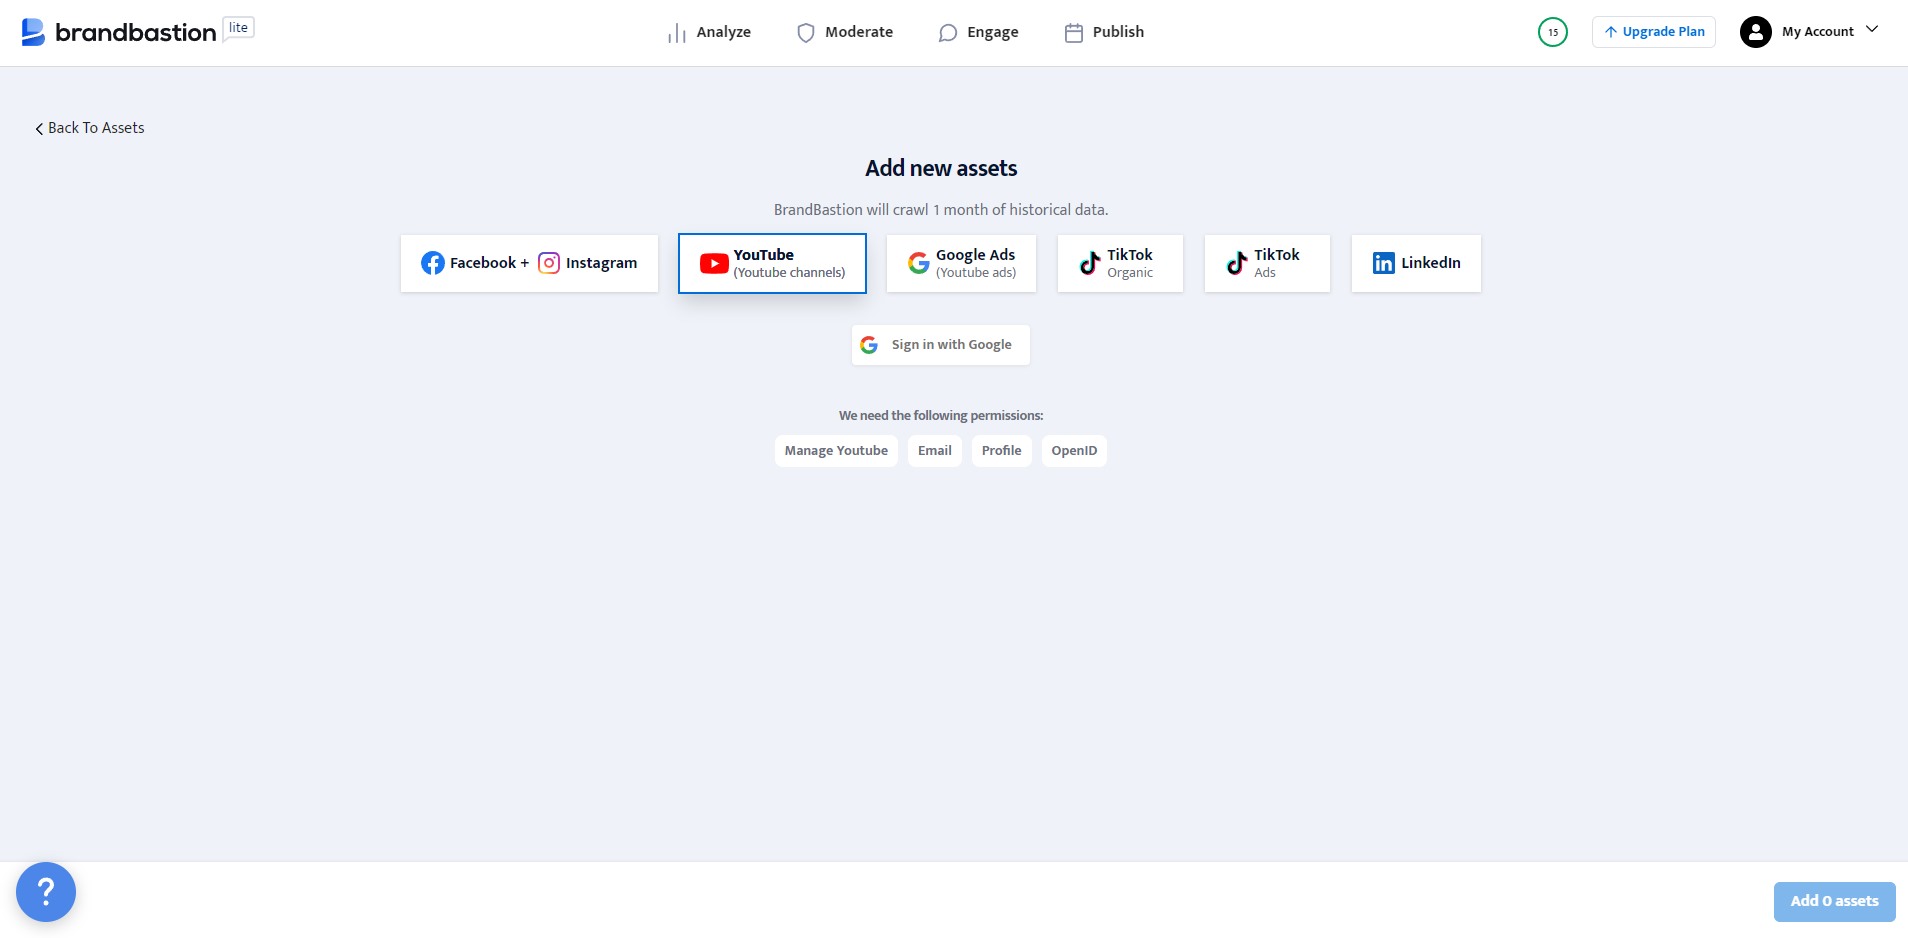Click the brandbastion logo
This screenshot has width=1908, height=938.
pyautogui.click(x=119, y=32)
